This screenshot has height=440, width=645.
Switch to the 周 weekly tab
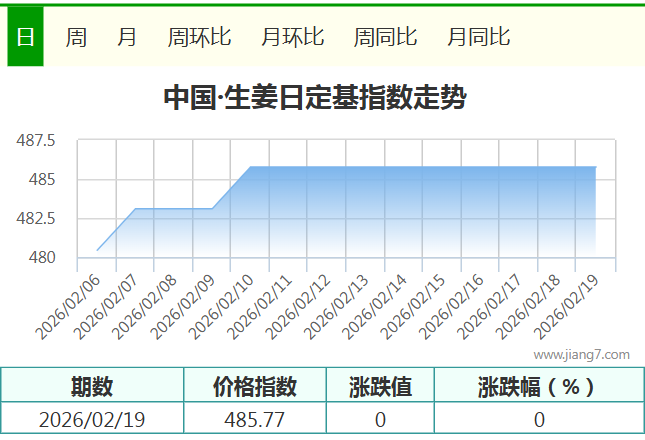(76, 37)
